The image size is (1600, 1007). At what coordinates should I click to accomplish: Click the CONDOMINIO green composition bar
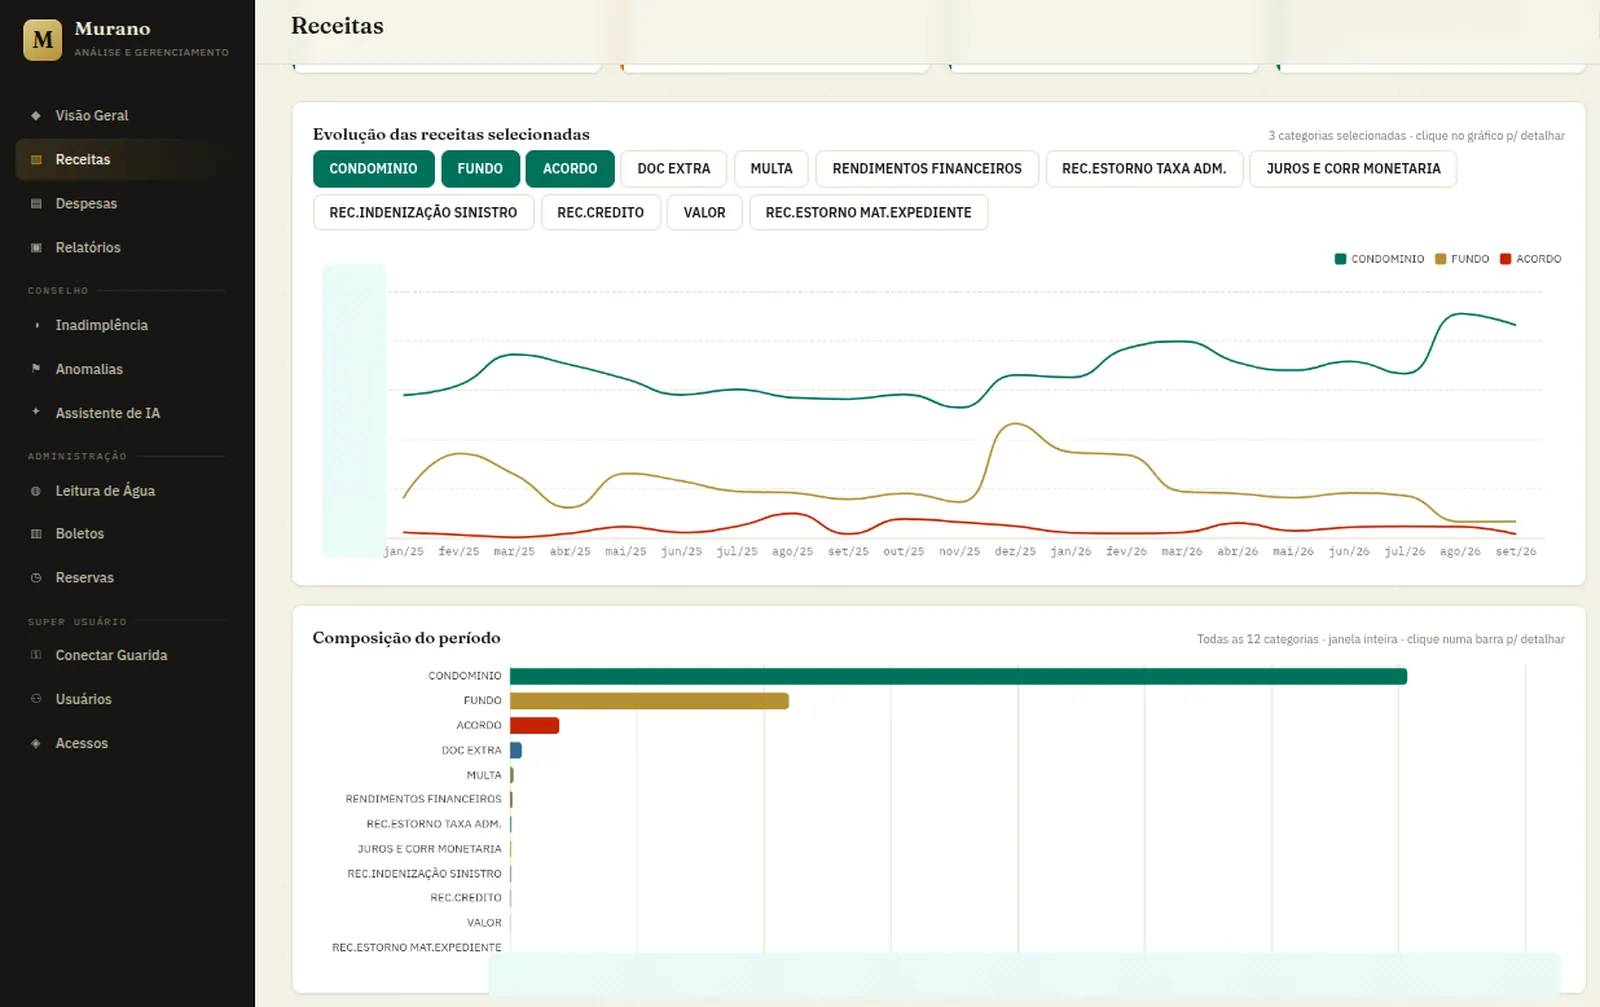pyautogui.click(x=958, y=677)
